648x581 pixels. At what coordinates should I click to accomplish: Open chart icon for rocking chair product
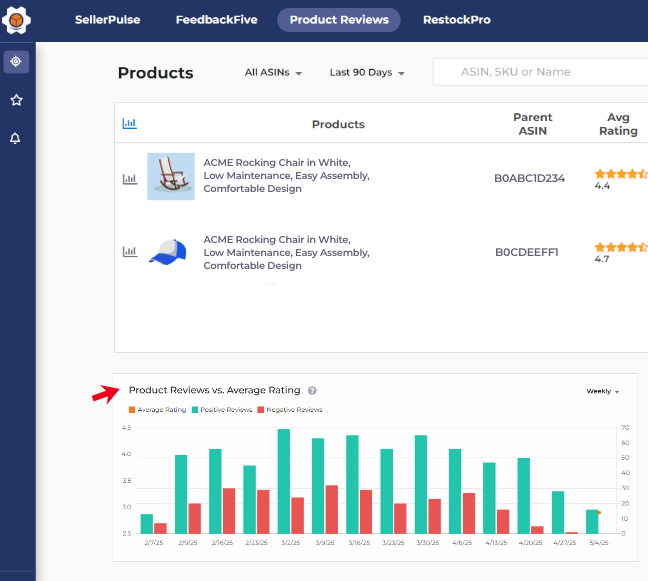[129, 179]
